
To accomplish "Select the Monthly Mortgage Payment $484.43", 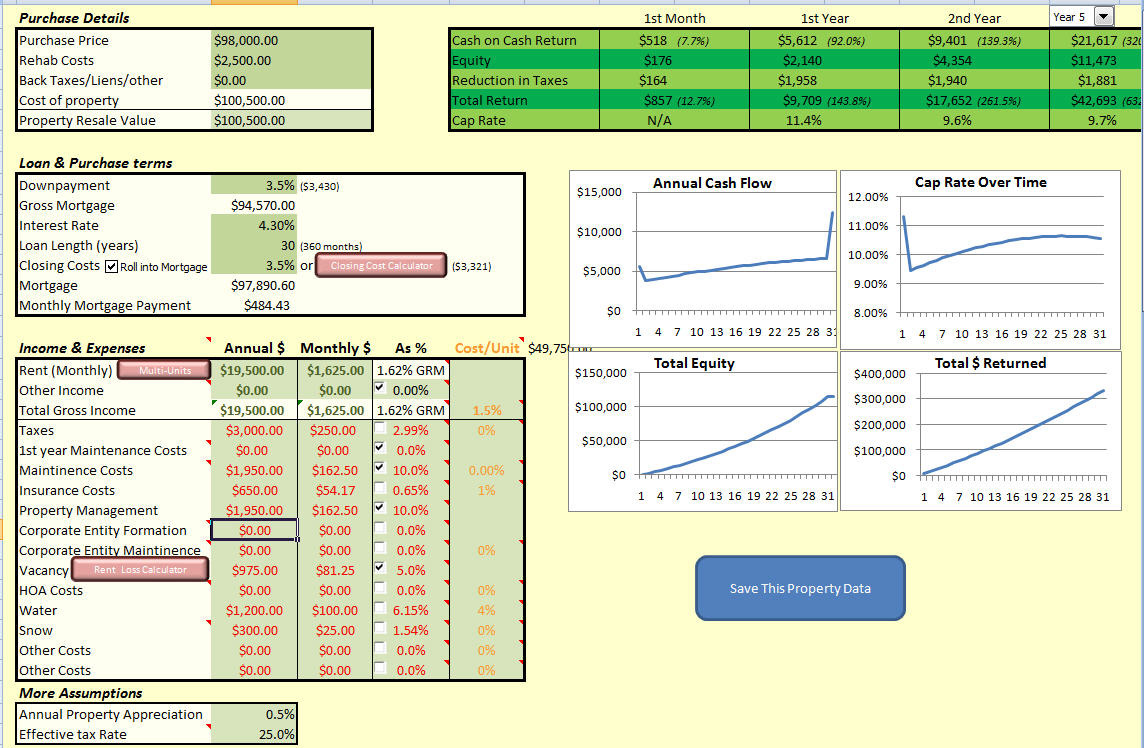I will click(254, 305).
